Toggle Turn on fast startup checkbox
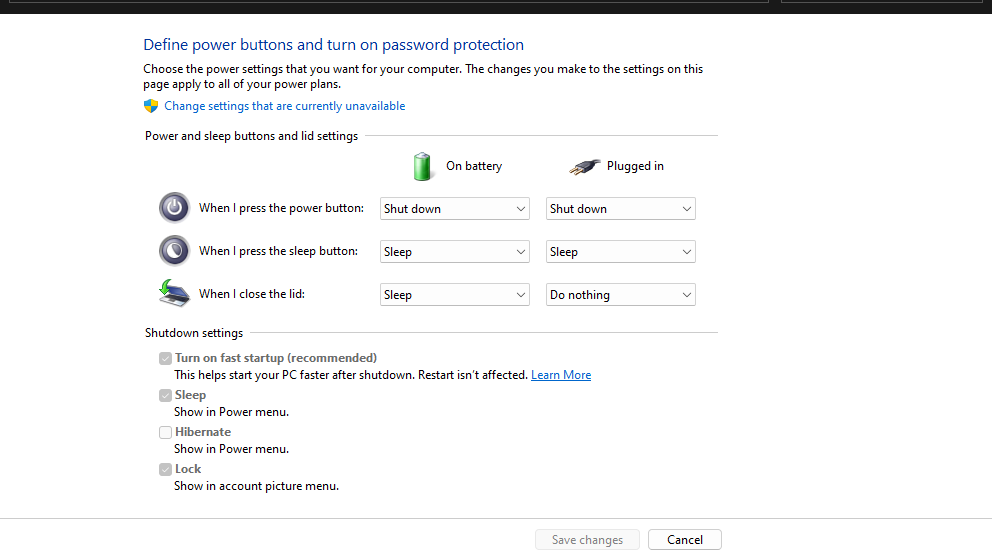992x554 pixels. [x=165, y=358]
